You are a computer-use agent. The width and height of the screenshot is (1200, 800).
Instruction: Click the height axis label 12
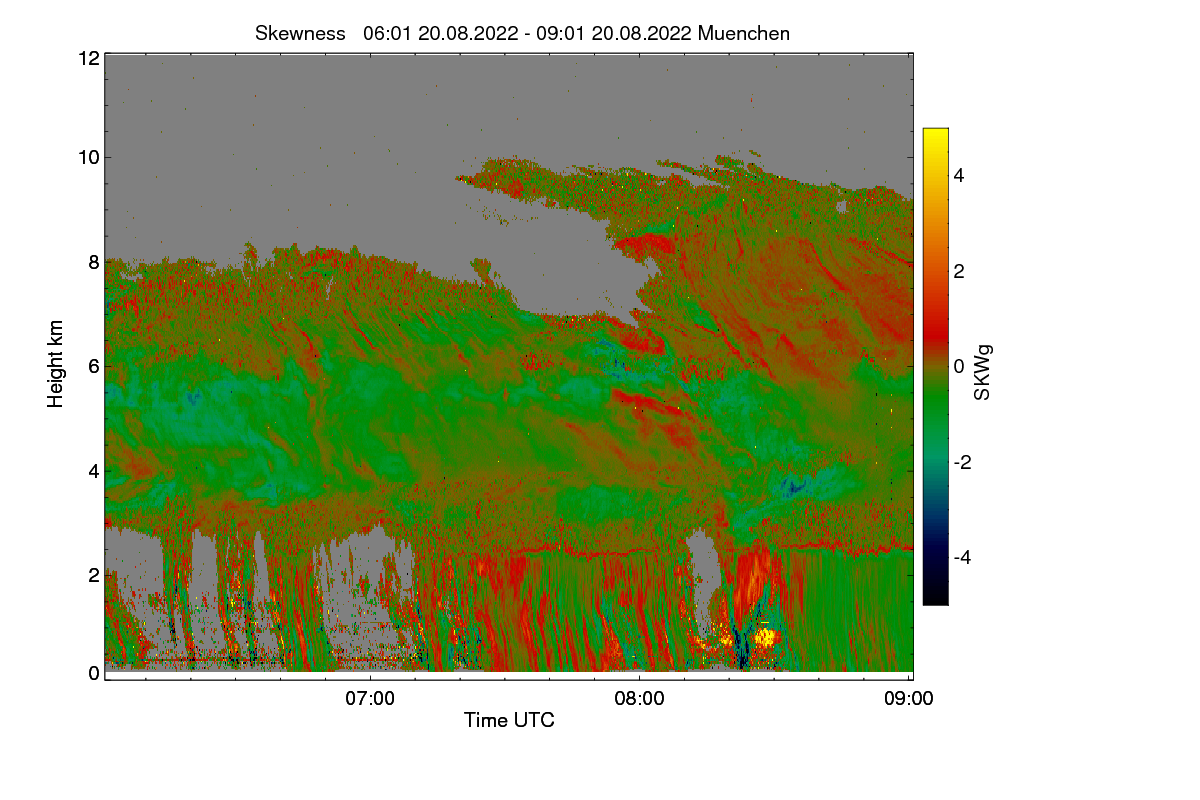88,58
